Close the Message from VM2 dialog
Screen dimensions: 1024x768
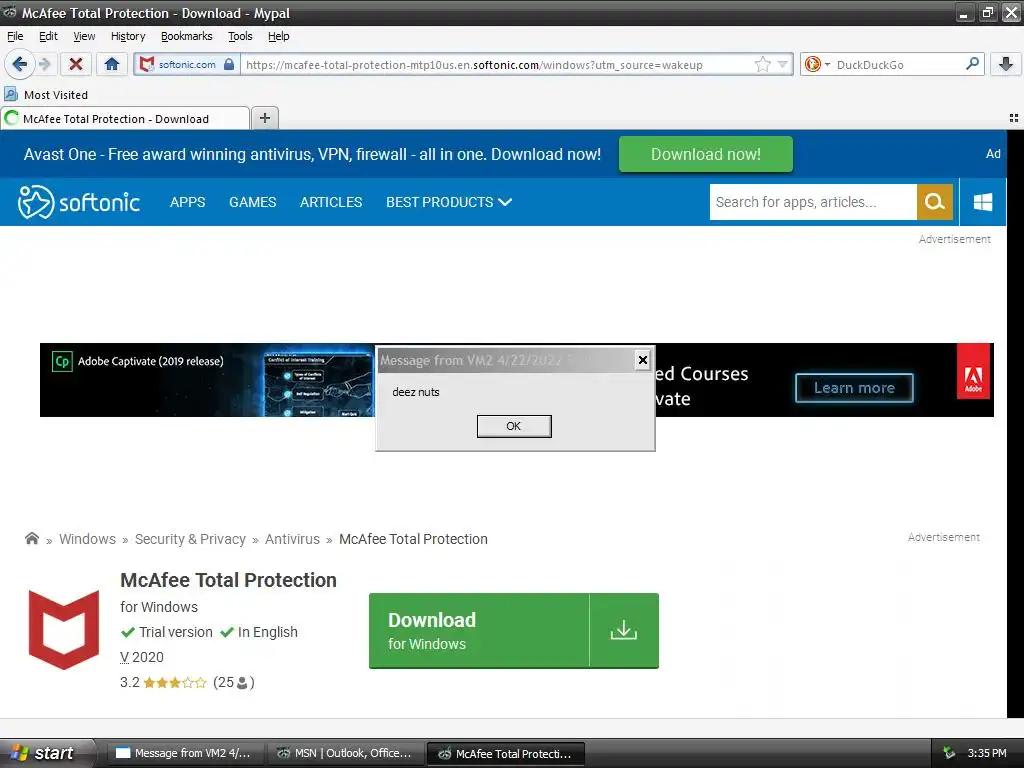coord(643,360)
